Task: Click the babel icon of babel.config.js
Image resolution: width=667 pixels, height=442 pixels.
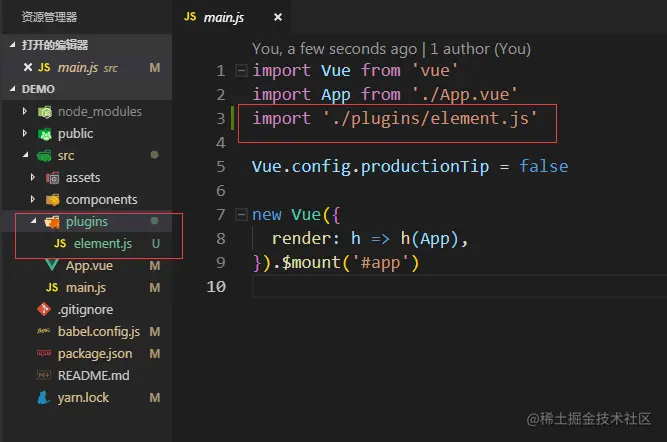Action: (43, 331)
